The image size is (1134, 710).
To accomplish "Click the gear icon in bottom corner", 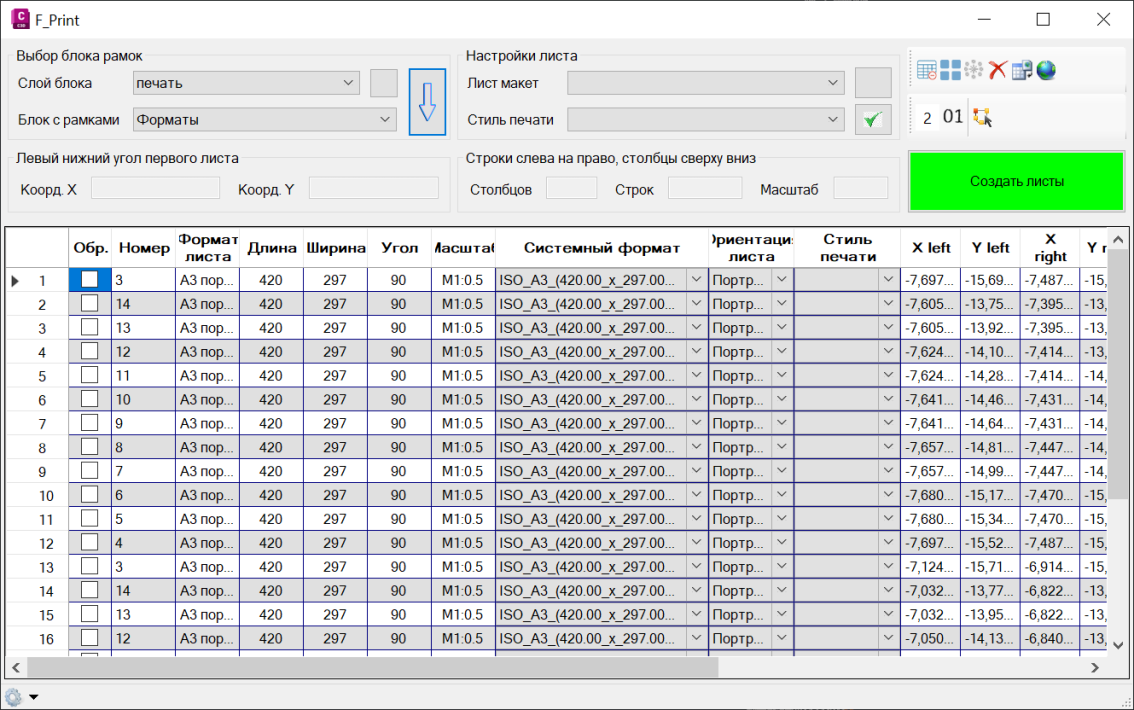I will point(14,697).
